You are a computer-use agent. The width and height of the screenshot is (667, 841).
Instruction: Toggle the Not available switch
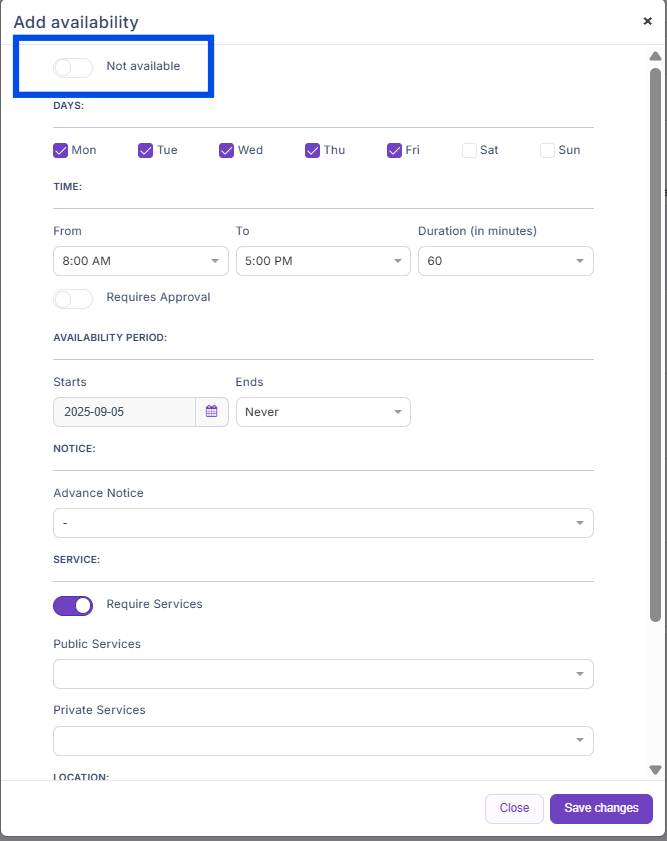pos(73,67)
